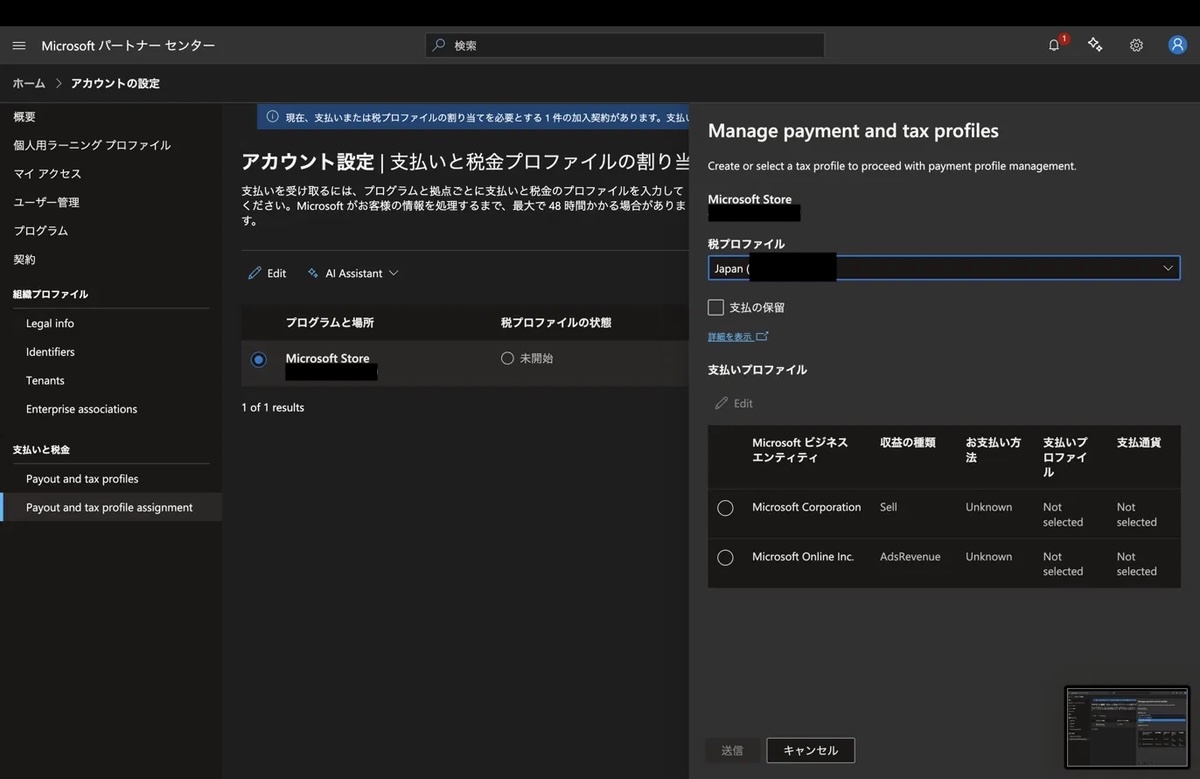Click Unknown in the Microsoft Online Inc. row

tap(989, 557)
